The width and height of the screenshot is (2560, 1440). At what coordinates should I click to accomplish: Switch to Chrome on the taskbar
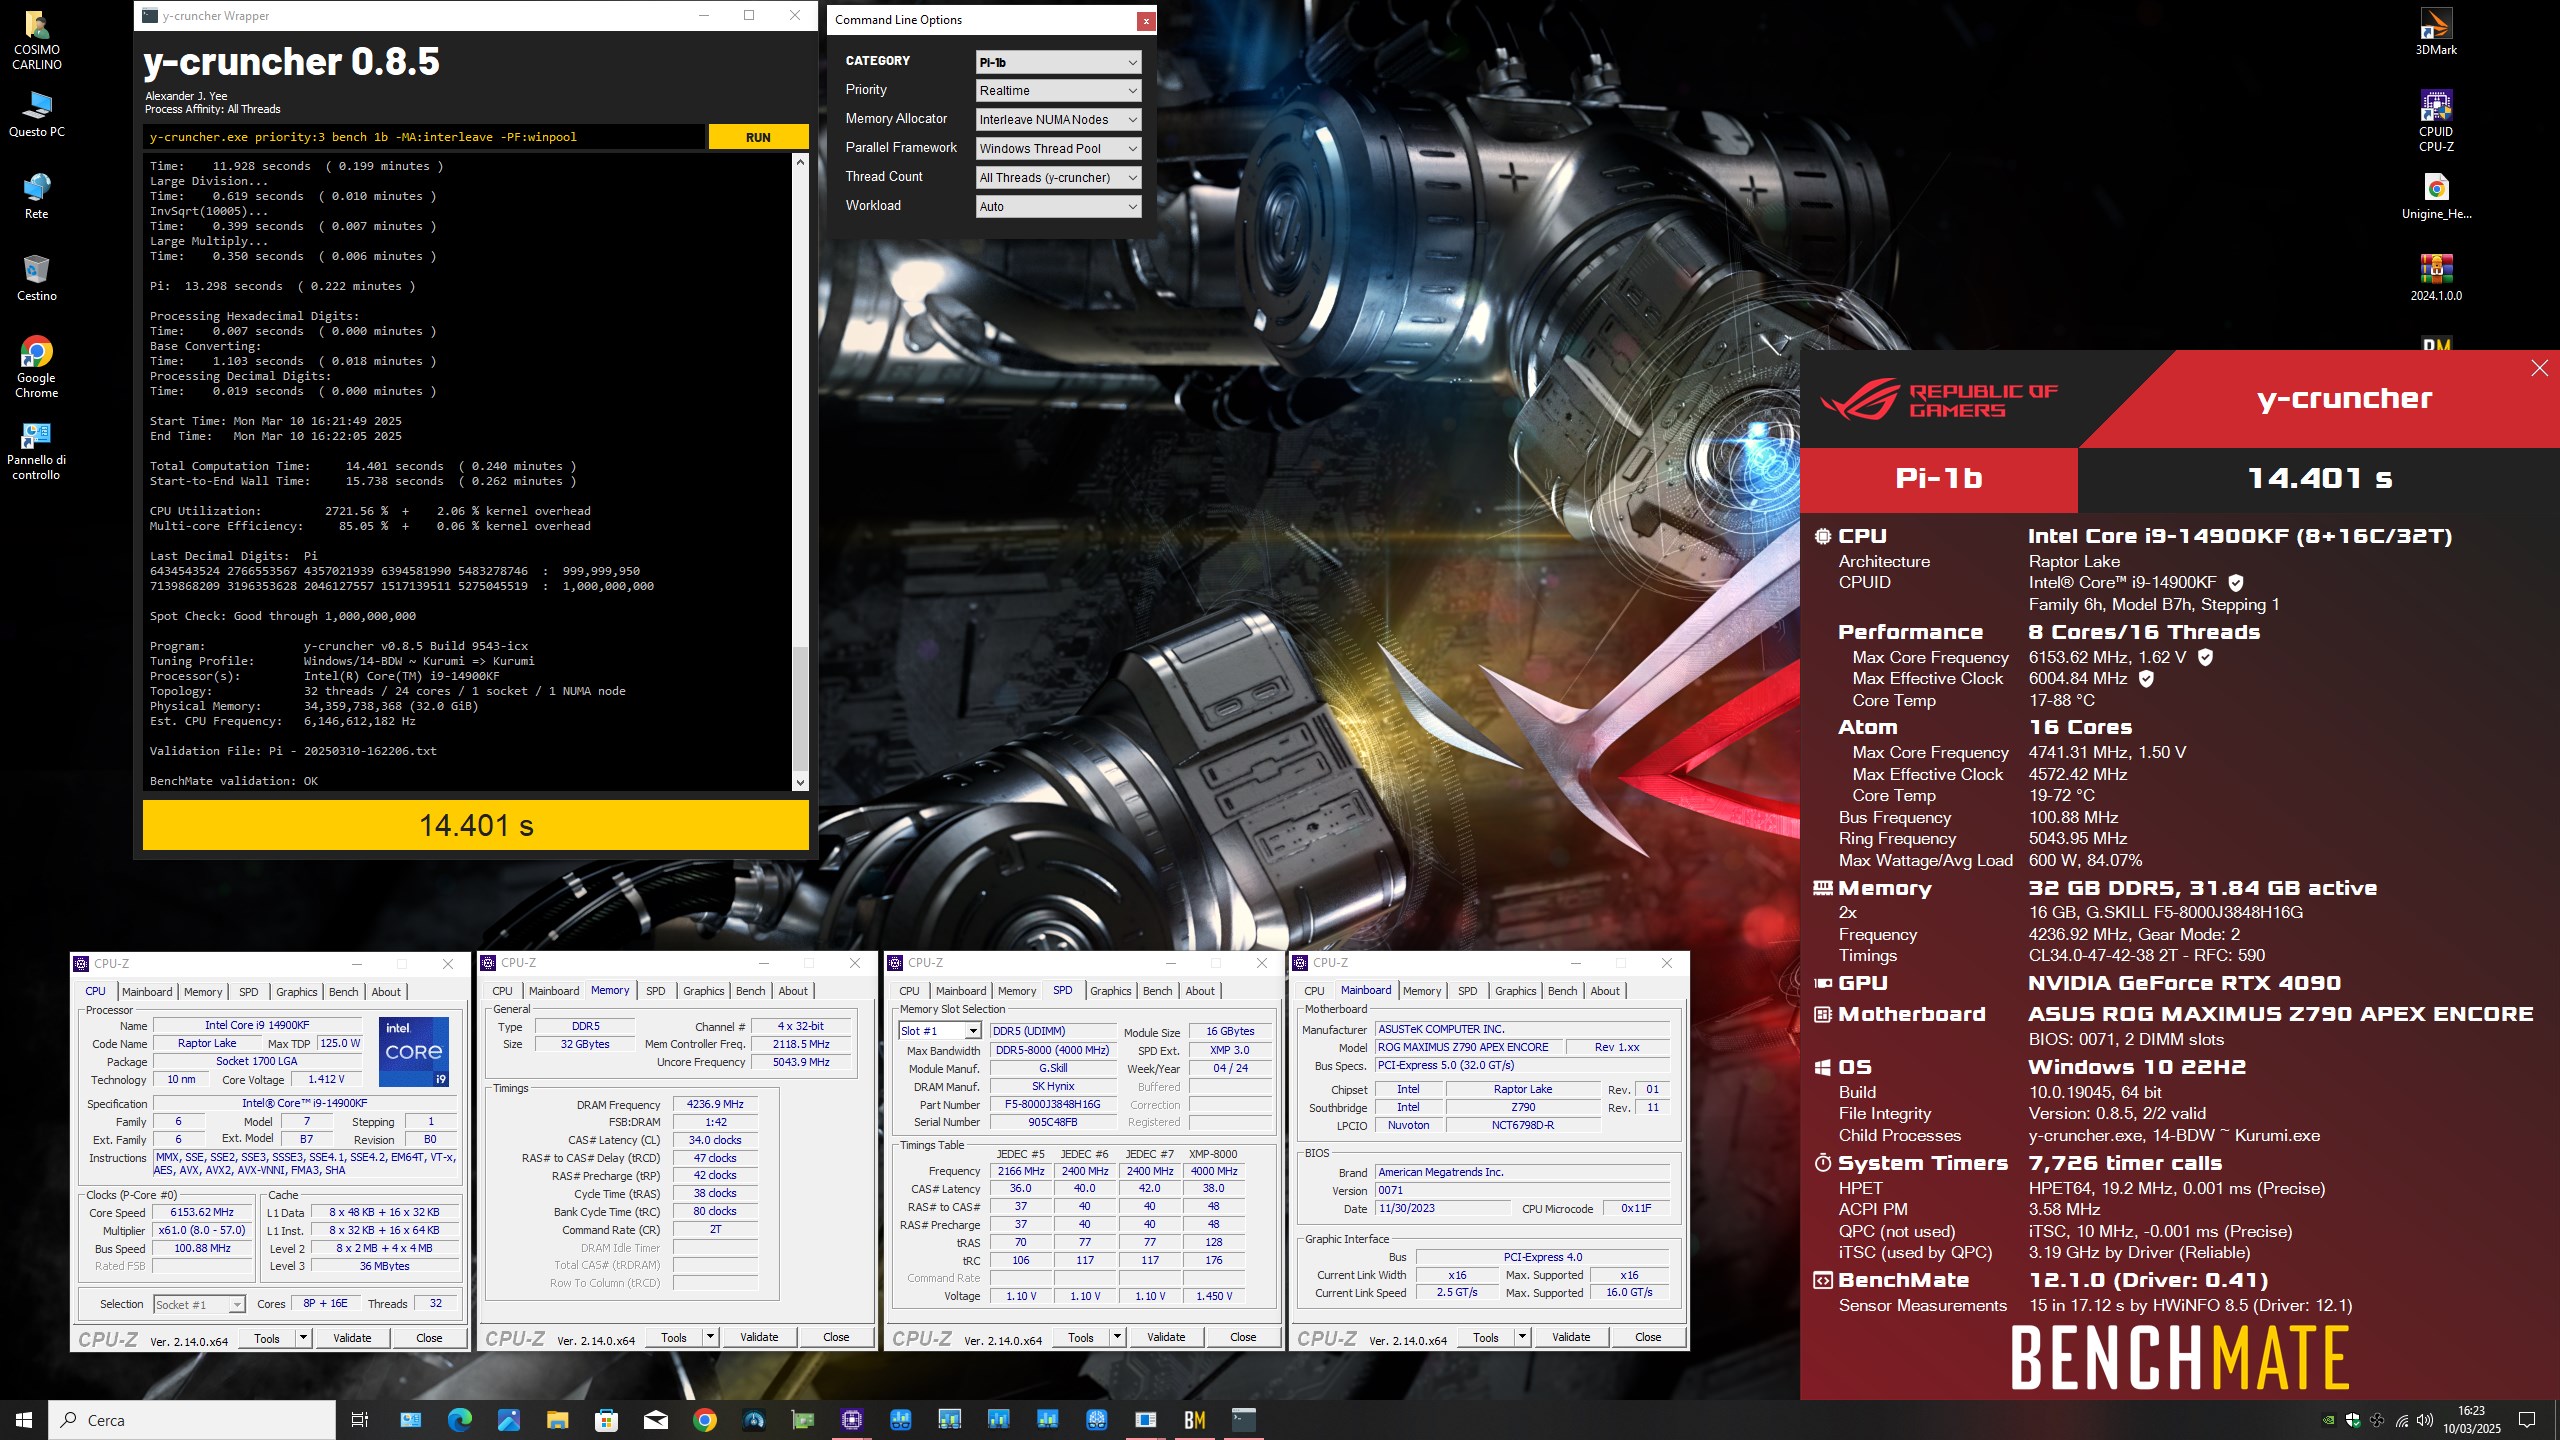tap(704, 1420)
